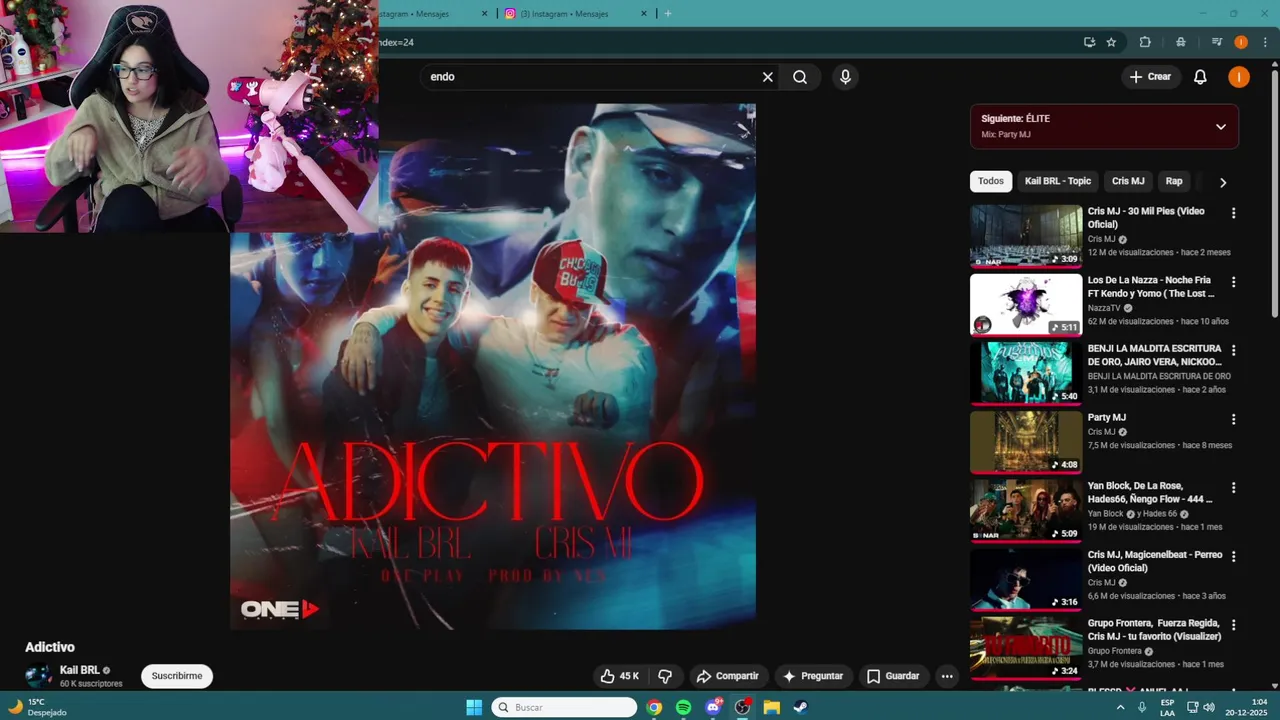Open OBS Studio from the taskbar
Viewport: 1280px width, 720px height.
[742, 707]
